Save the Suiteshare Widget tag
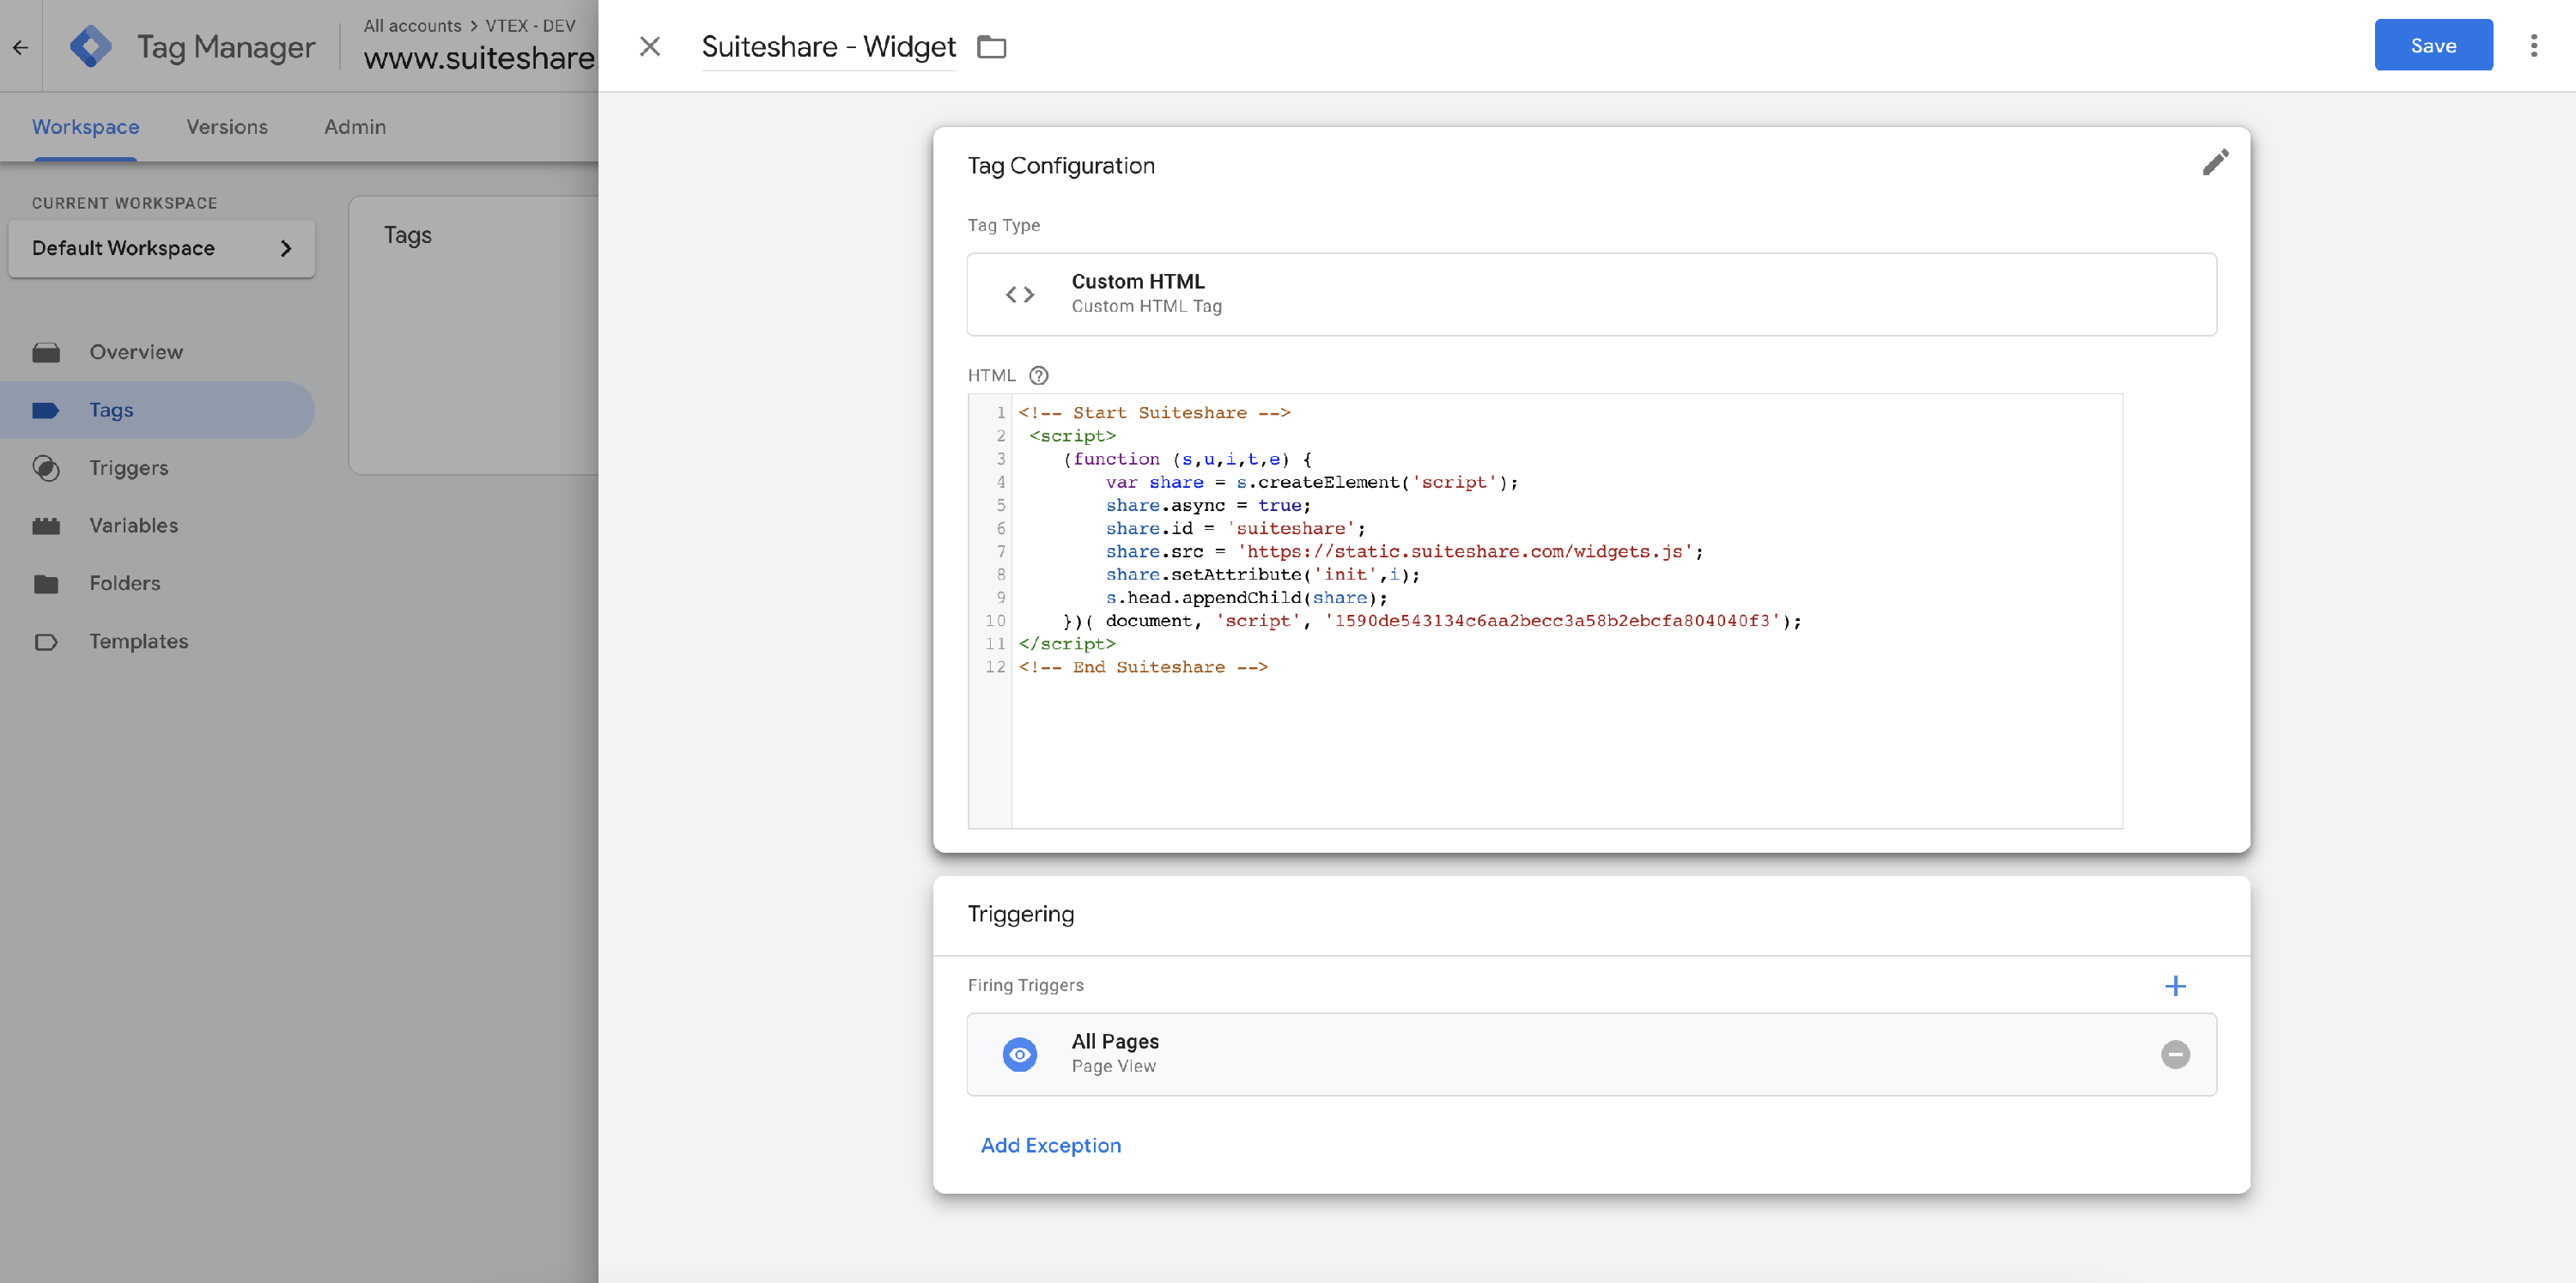This screenshot has width=2576, height=1283. [x=2433, y=45]
